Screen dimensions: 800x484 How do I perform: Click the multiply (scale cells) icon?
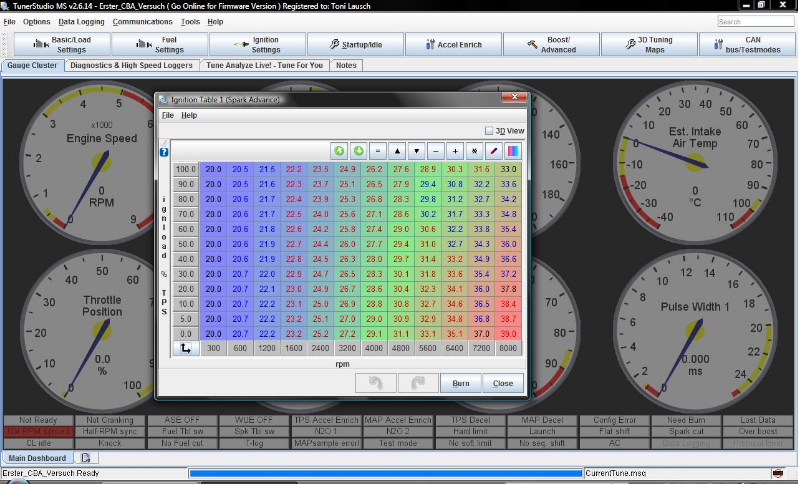tap(474, 151)
